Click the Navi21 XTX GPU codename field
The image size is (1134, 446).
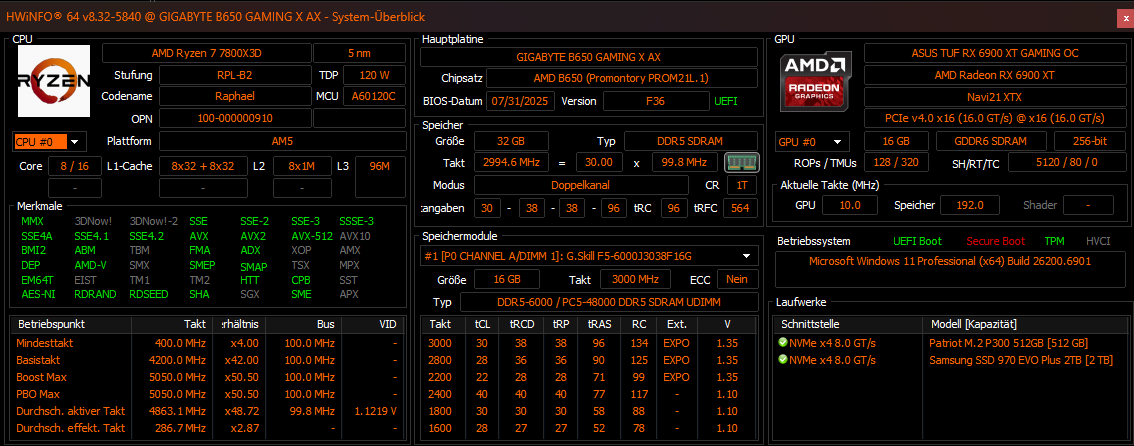[994, 96]
